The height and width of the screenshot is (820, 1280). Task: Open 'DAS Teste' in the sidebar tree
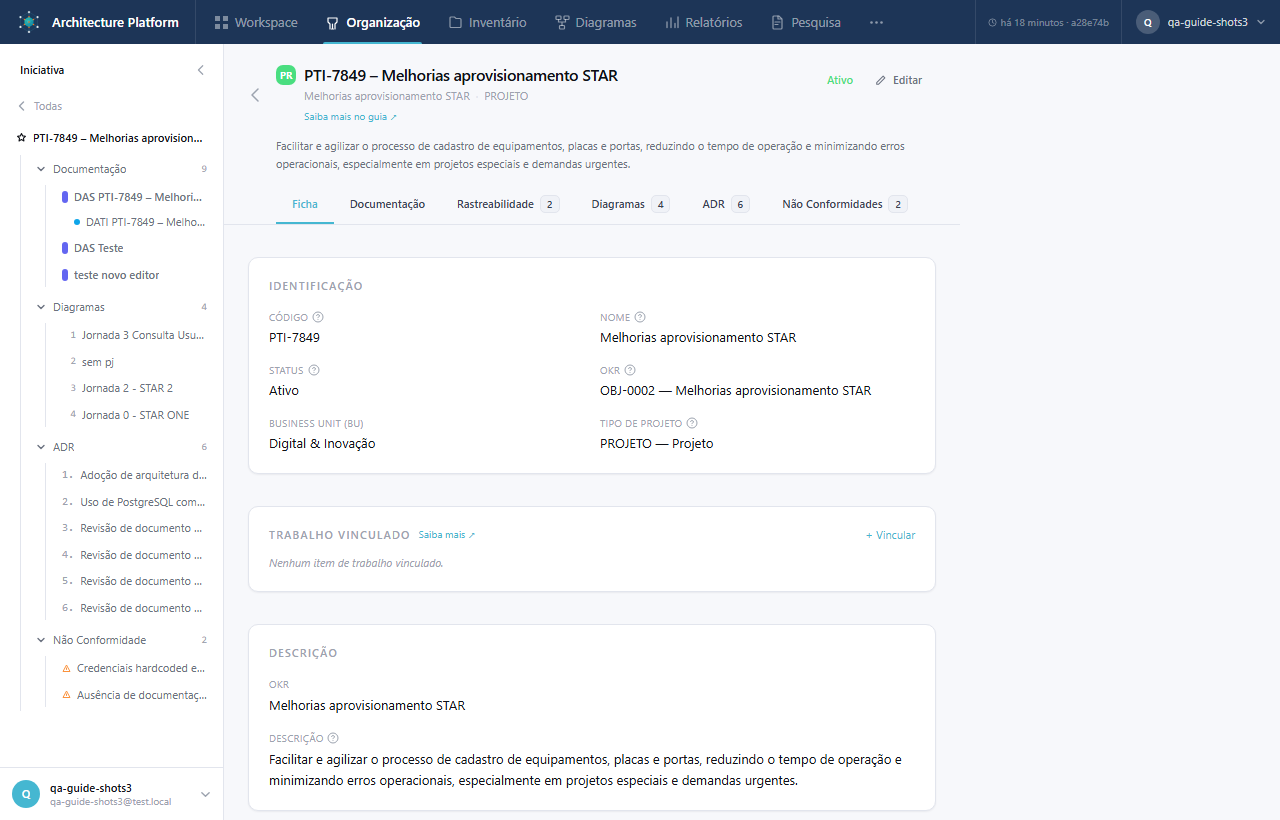click(99, 248)
